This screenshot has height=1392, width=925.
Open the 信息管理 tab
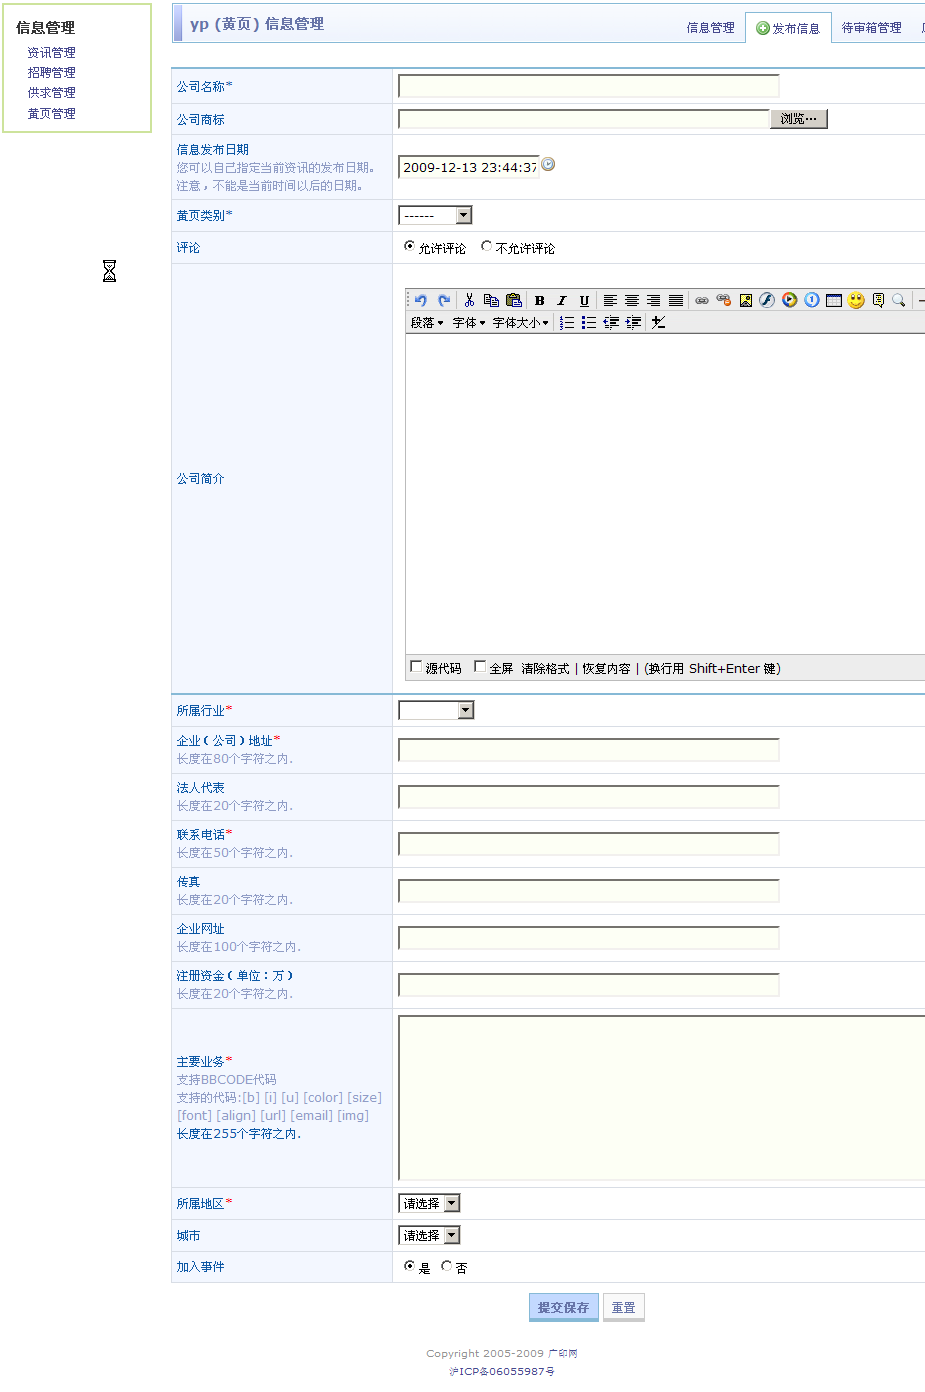point(710,28)
